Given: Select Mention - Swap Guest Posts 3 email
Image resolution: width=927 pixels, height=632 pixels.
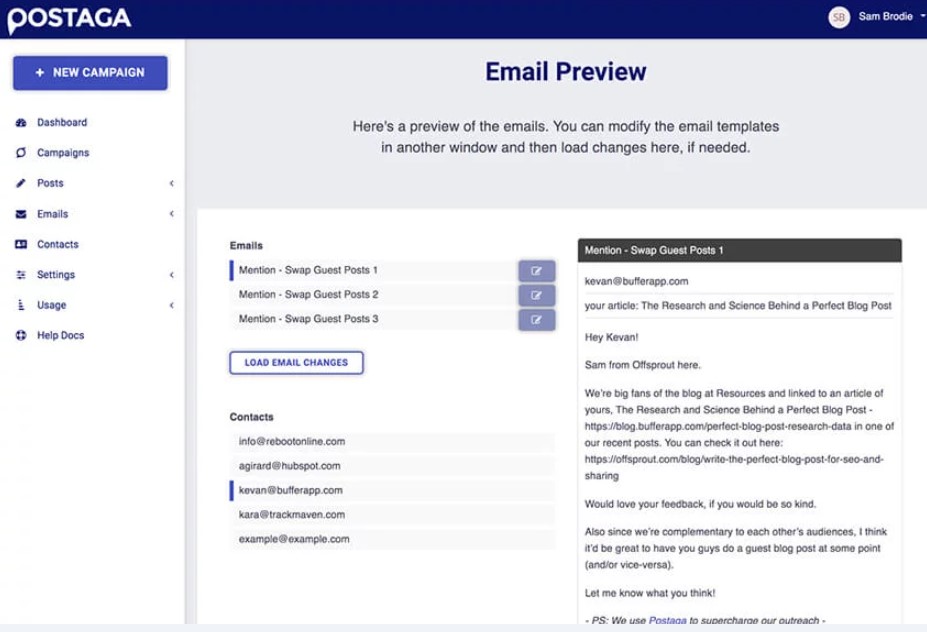Looking at the screenshot, I should [373, 319].
